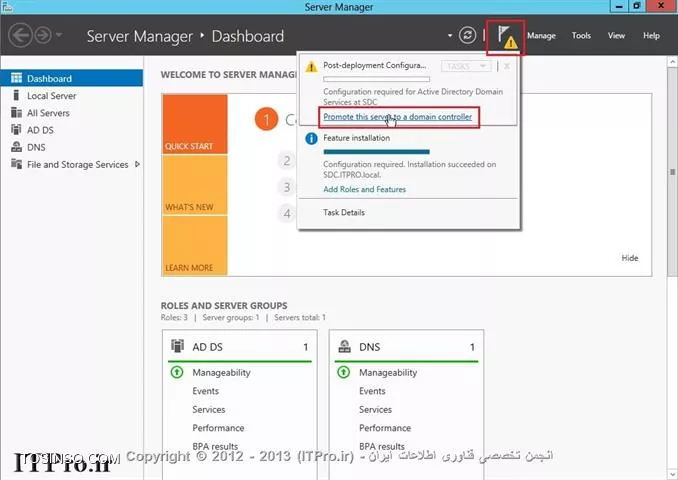The height and width of the screenshot is (480, 678).
Task: Select the LEARN MORE tile
Action: [195, 245]
